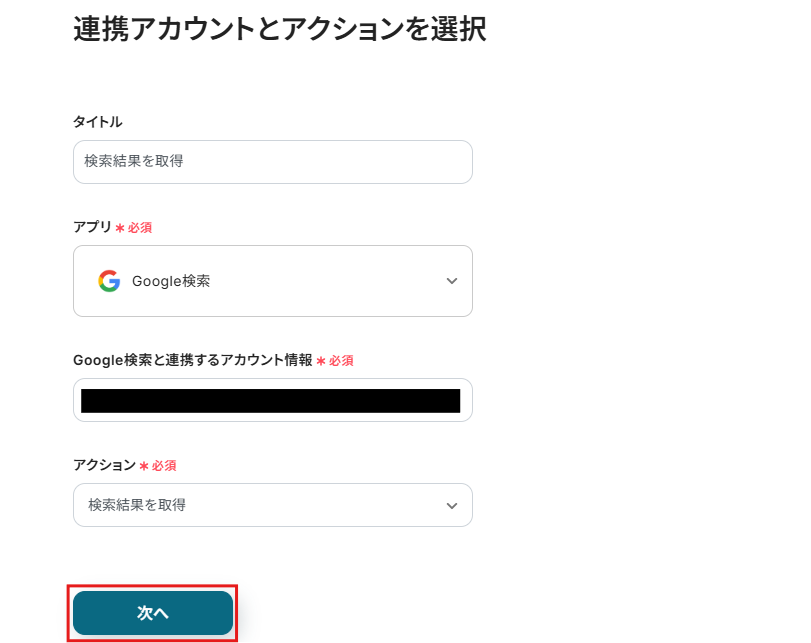Click the asterisk after アカウント情報 label
Viewport: 811px width, 643px height.
click(x=321, y=361)
